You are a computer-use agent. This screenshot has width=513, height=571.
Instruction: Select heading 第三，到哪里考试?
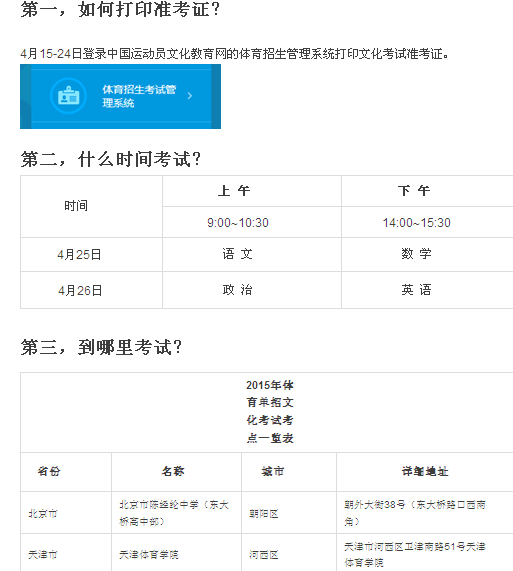tap(101, 347)
